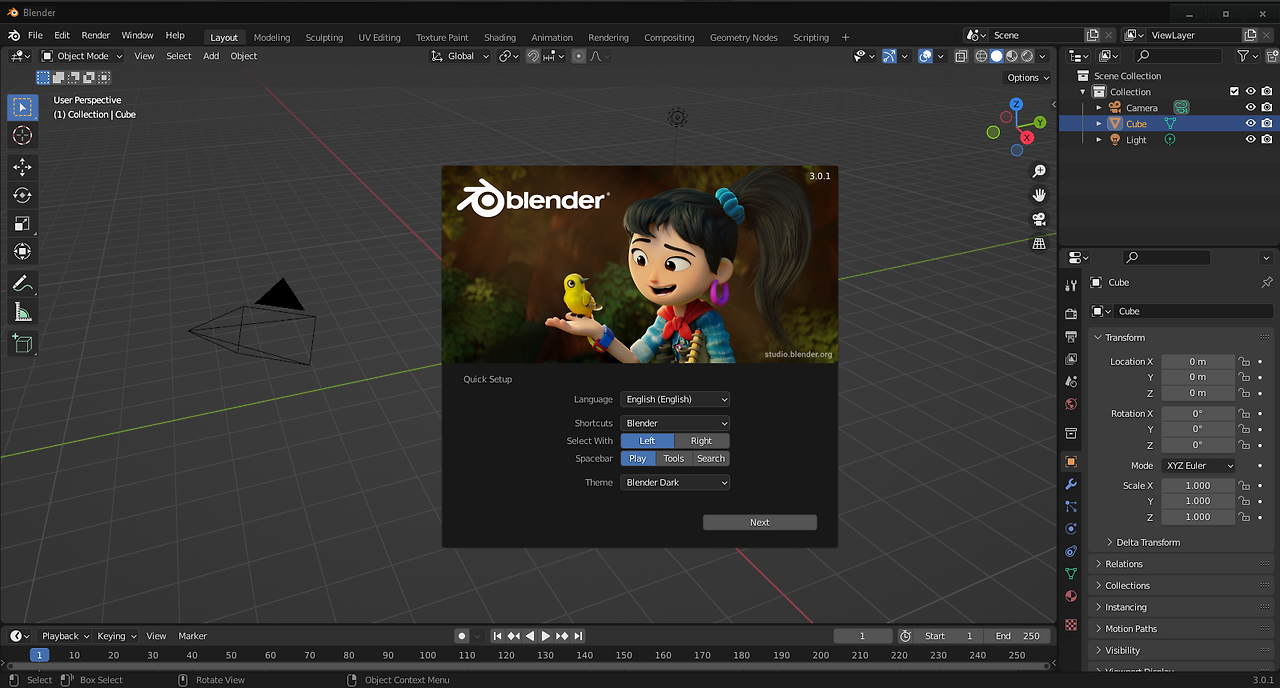The width and height of the screenshot is (1280, 688).
Task: Select the Annotate tool
Action: click(22, 283)
